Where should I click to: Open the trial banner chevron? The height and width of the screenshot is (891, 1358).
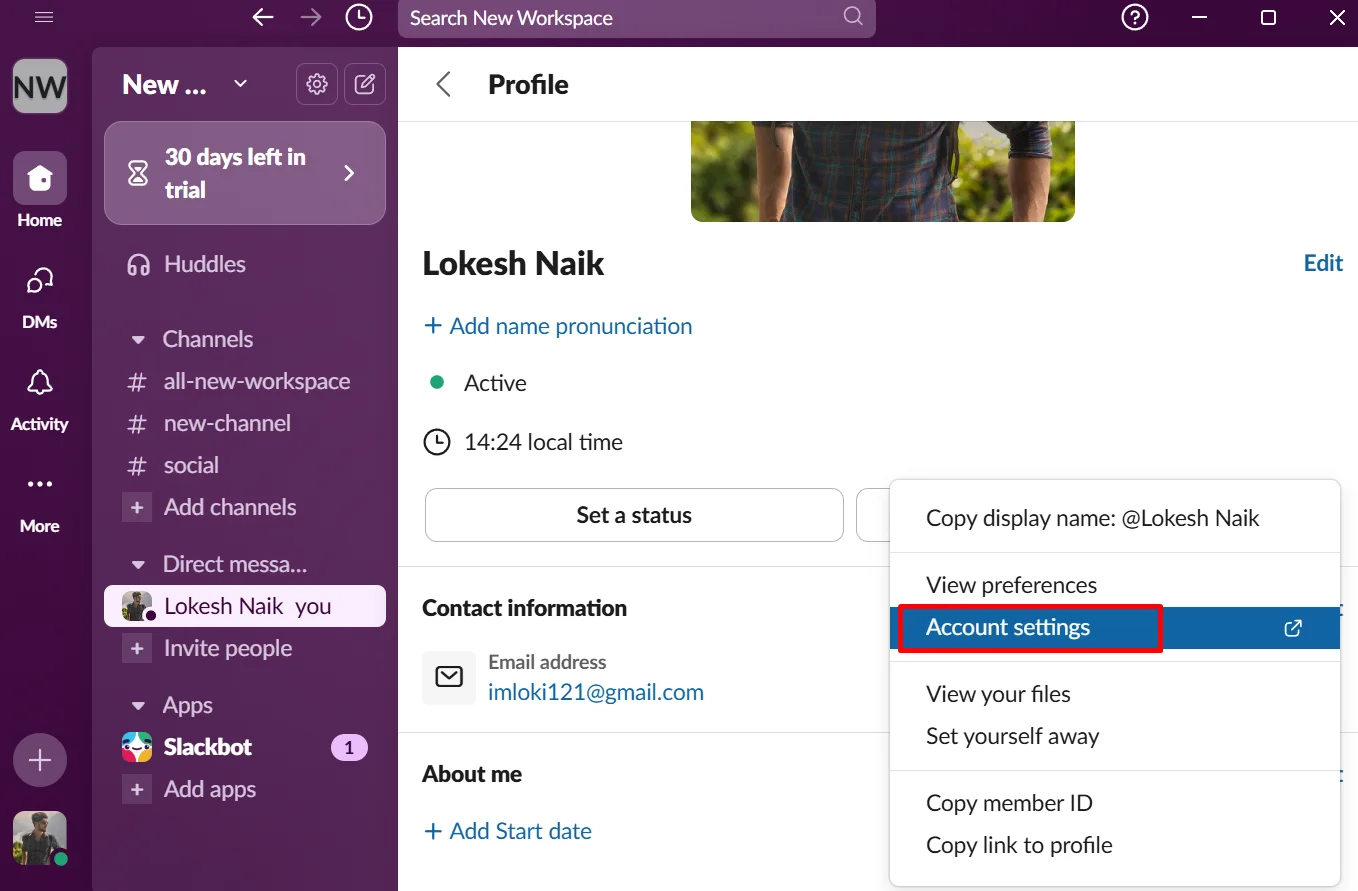click(x=349, y=173)
